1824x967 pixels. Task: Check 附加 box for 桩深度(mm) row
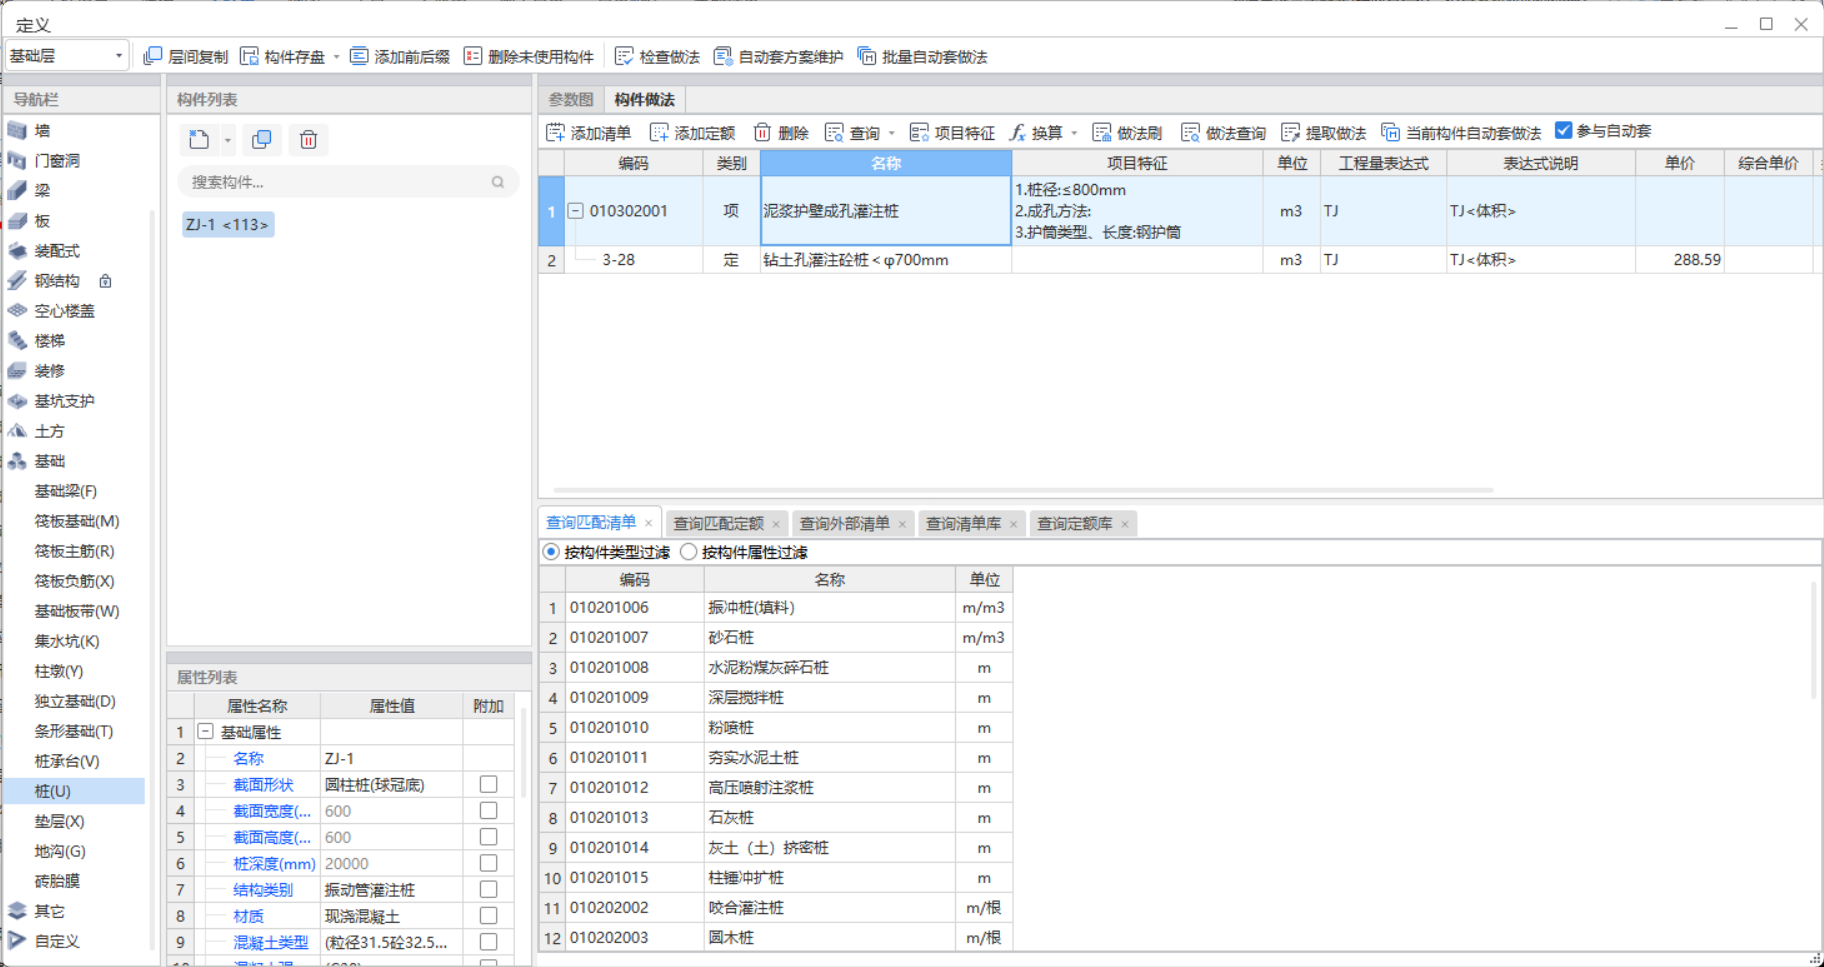[488, 863]
